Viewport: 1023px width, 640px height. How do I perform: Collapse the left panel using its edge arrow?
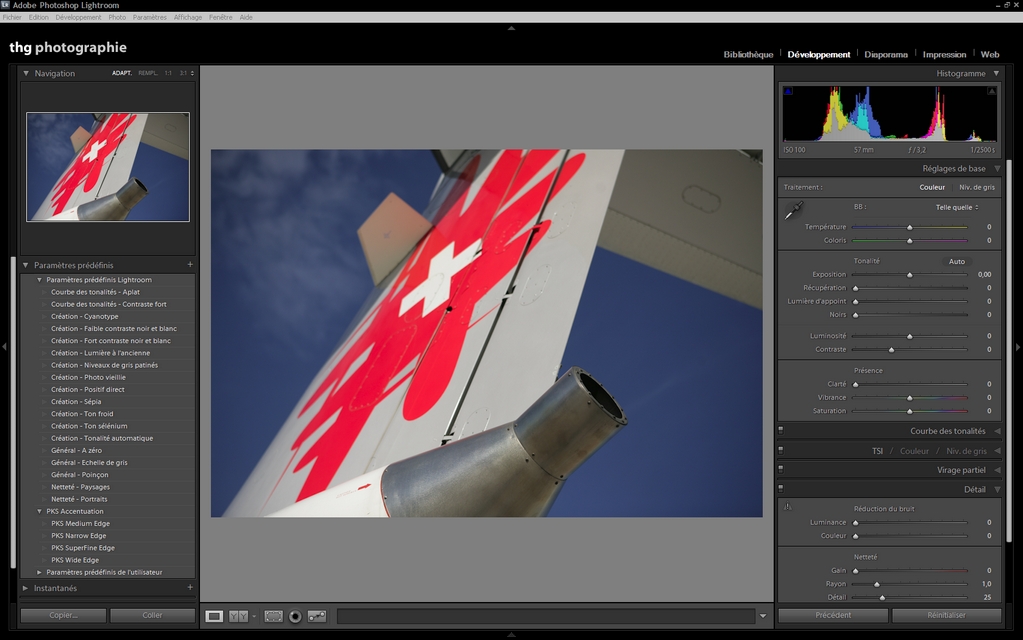5,346
